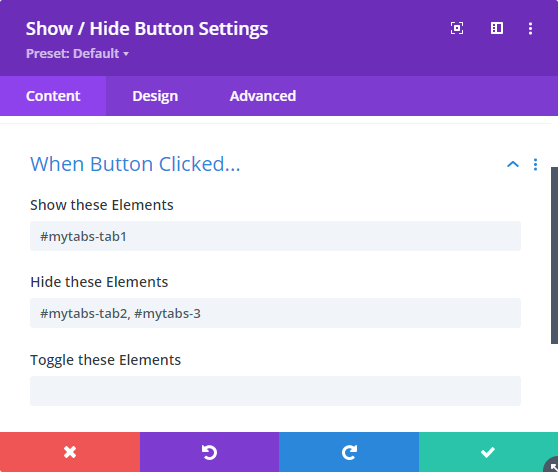Viewport: 558px width, 472px height.
Task: Open the Preset: Default dropdown
Action: (77, 53)
